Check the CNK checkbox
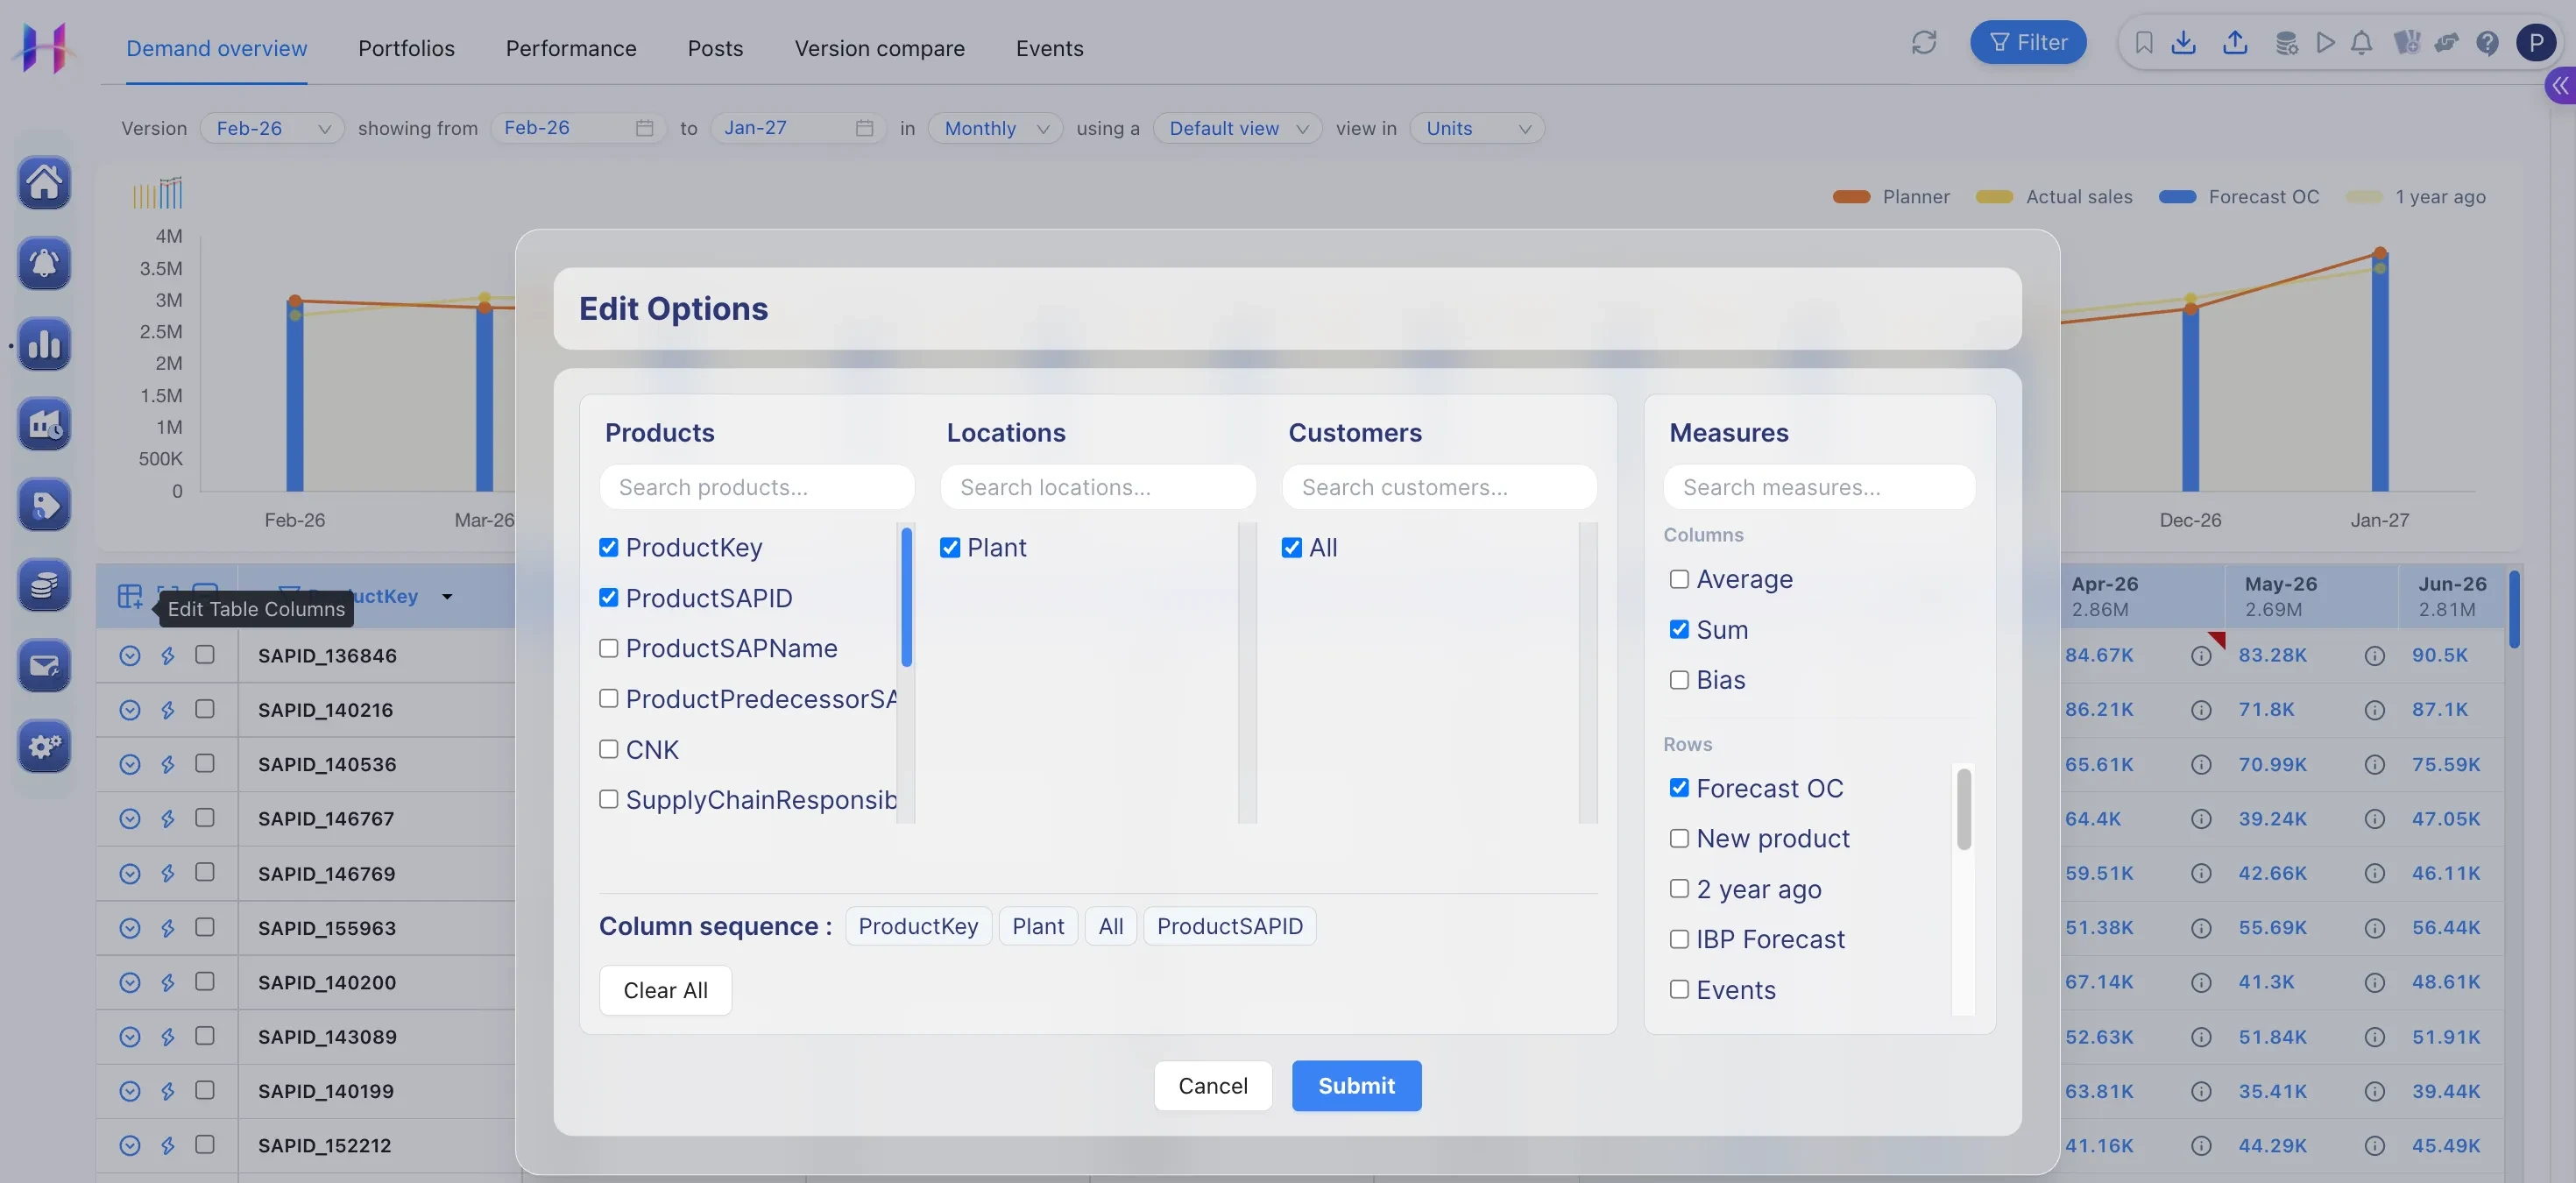 [x=608, y=749]
